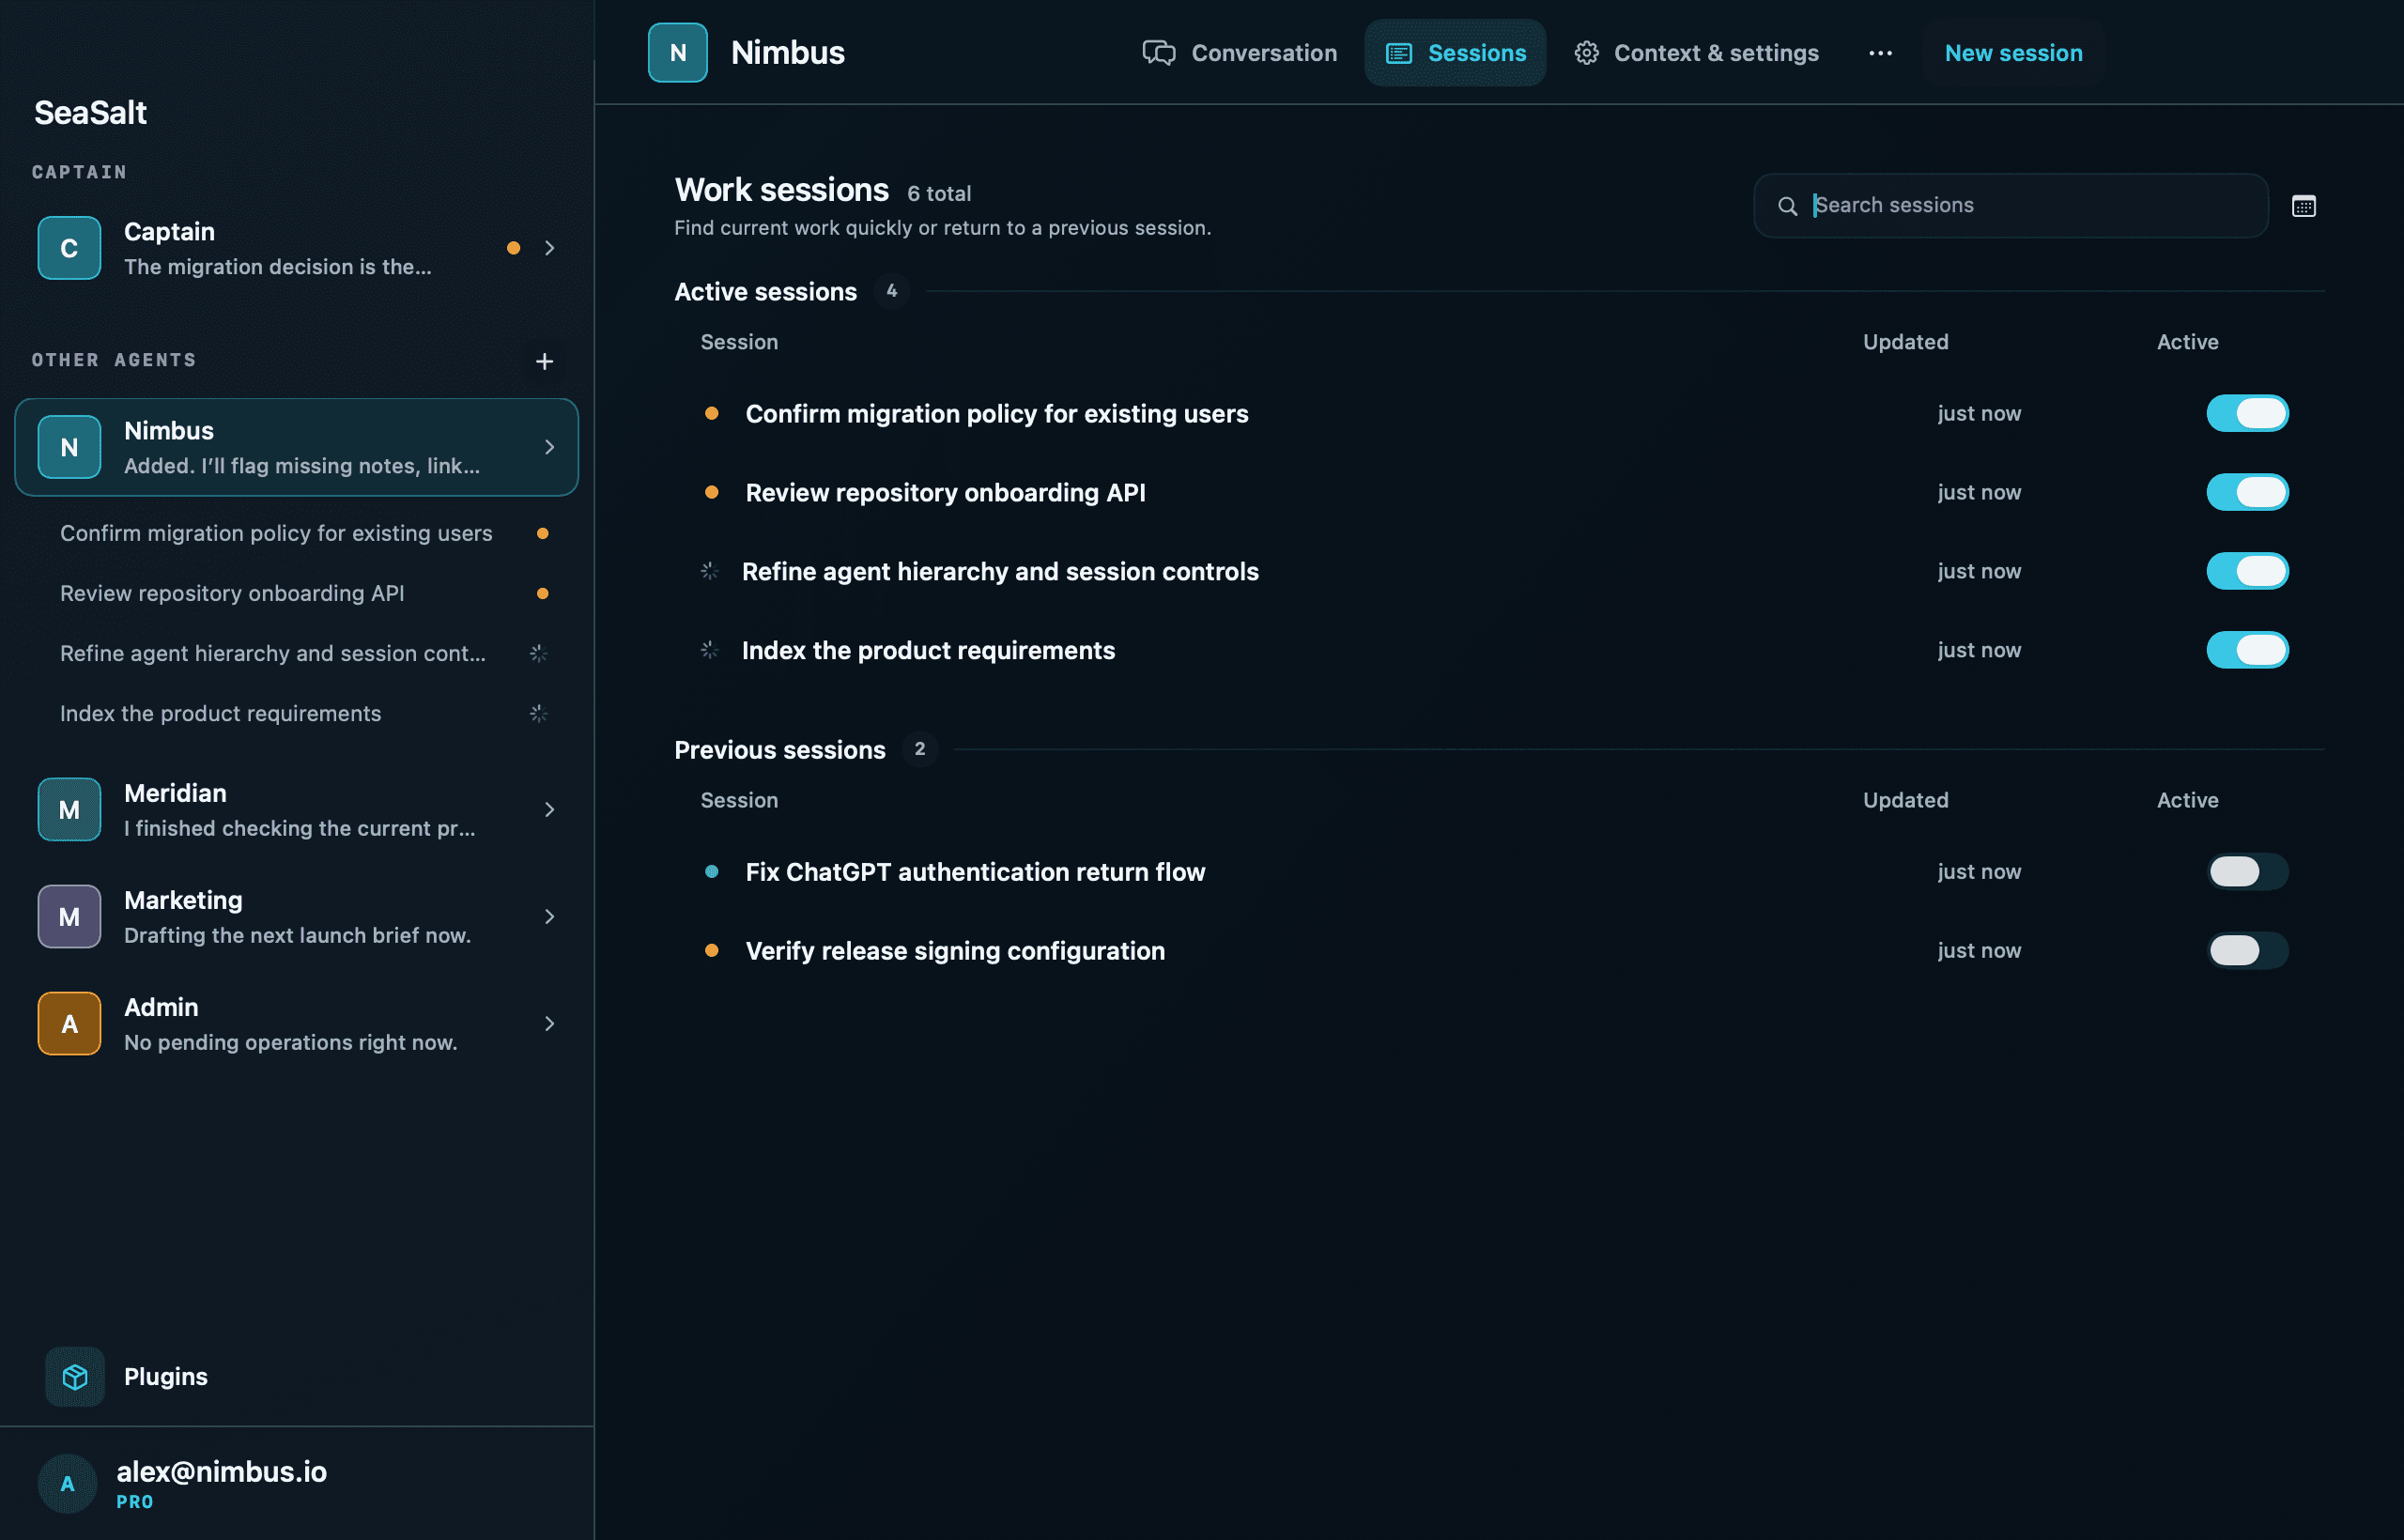The image size is (2404, 1540).
Task: Expand the Meridian agent chevron
Action: tap(549, 809)
